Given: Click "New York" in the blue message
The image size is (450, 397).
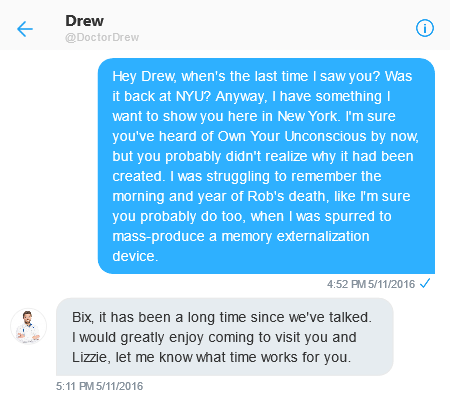Looking at the screenshot, I should click(309, 116).
